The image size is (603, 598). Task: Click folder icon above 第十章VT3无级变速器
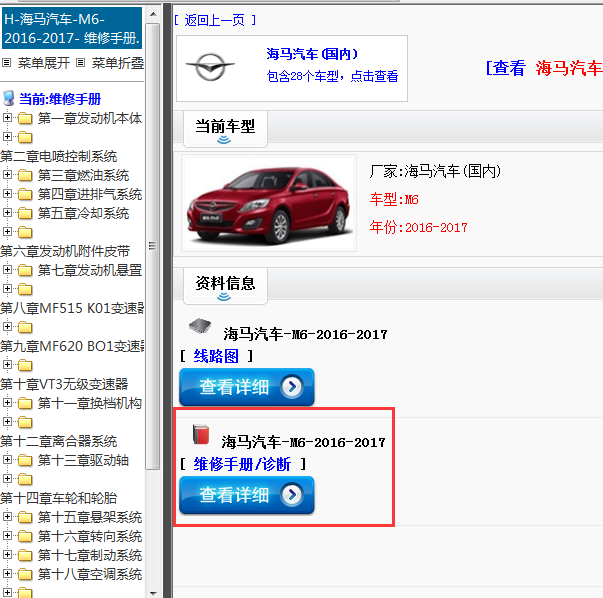(x=25, y=365)
